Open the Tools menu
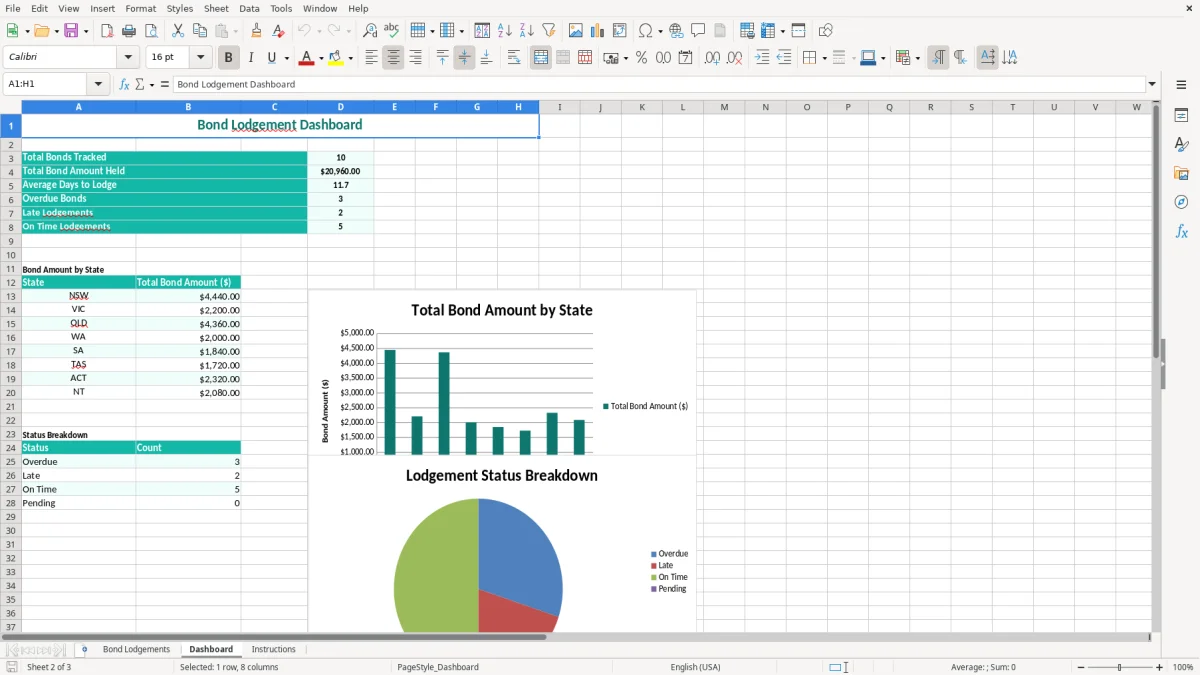This screenshot has width=1200, height=675. click(x=281, y=8)
